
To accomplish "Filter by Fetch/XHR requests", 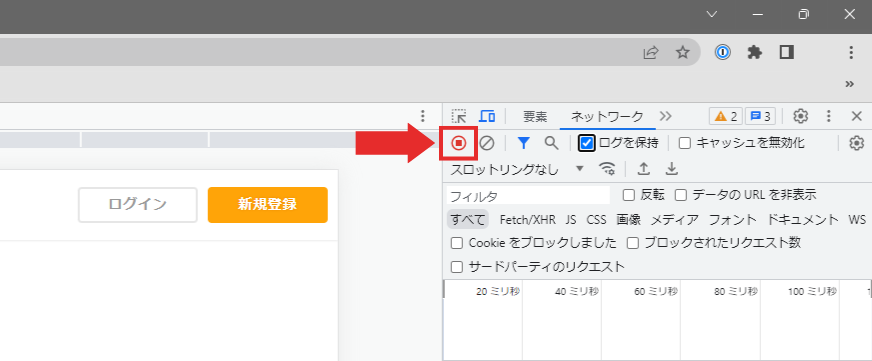I will (x=527, y=219).
